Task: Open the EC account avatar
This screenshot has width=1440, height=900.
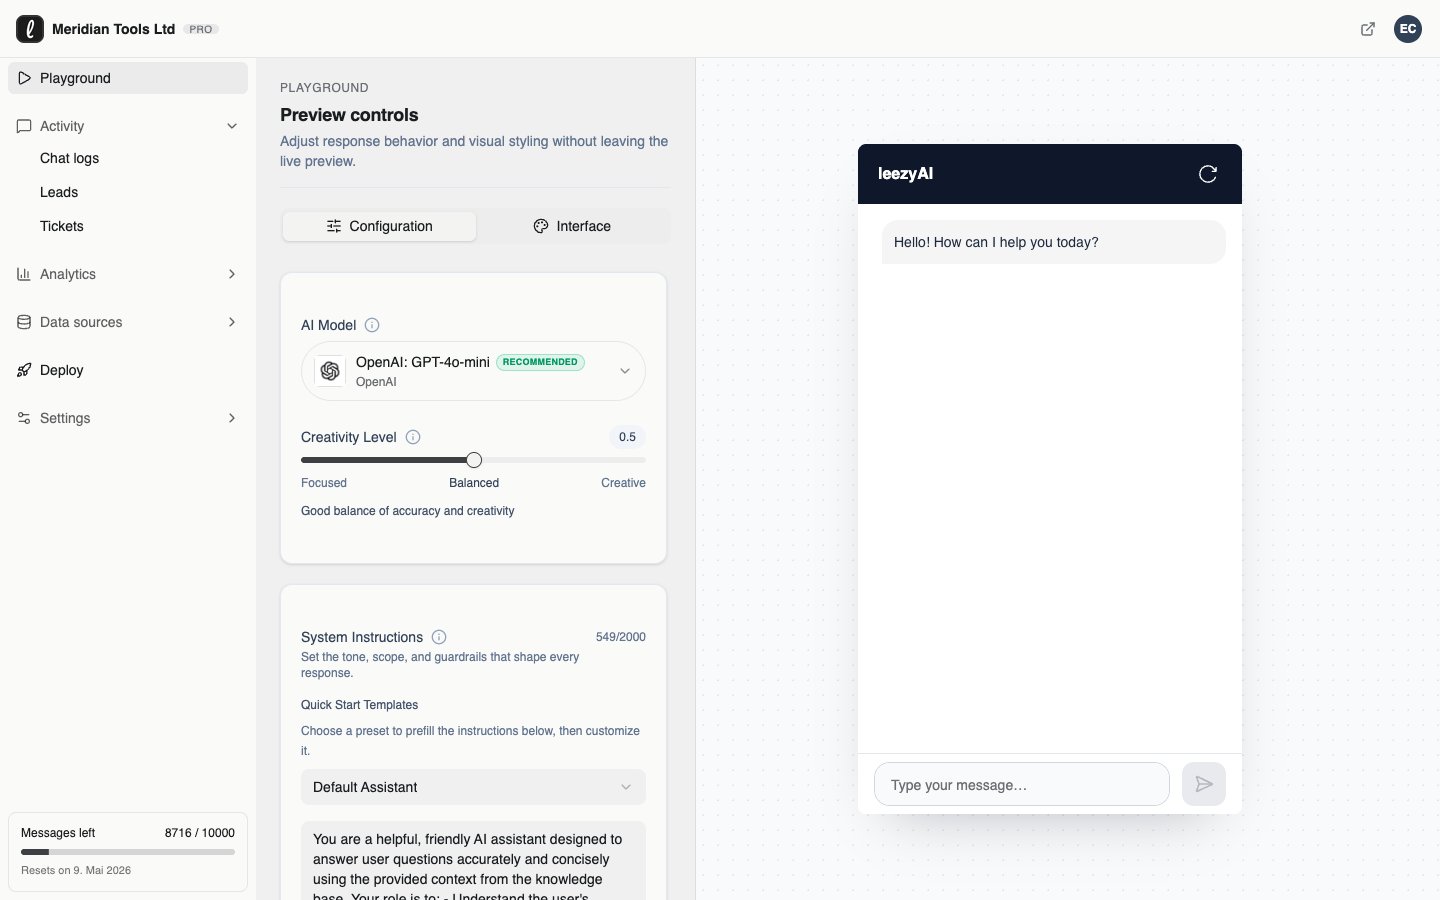Action: 1408,29
